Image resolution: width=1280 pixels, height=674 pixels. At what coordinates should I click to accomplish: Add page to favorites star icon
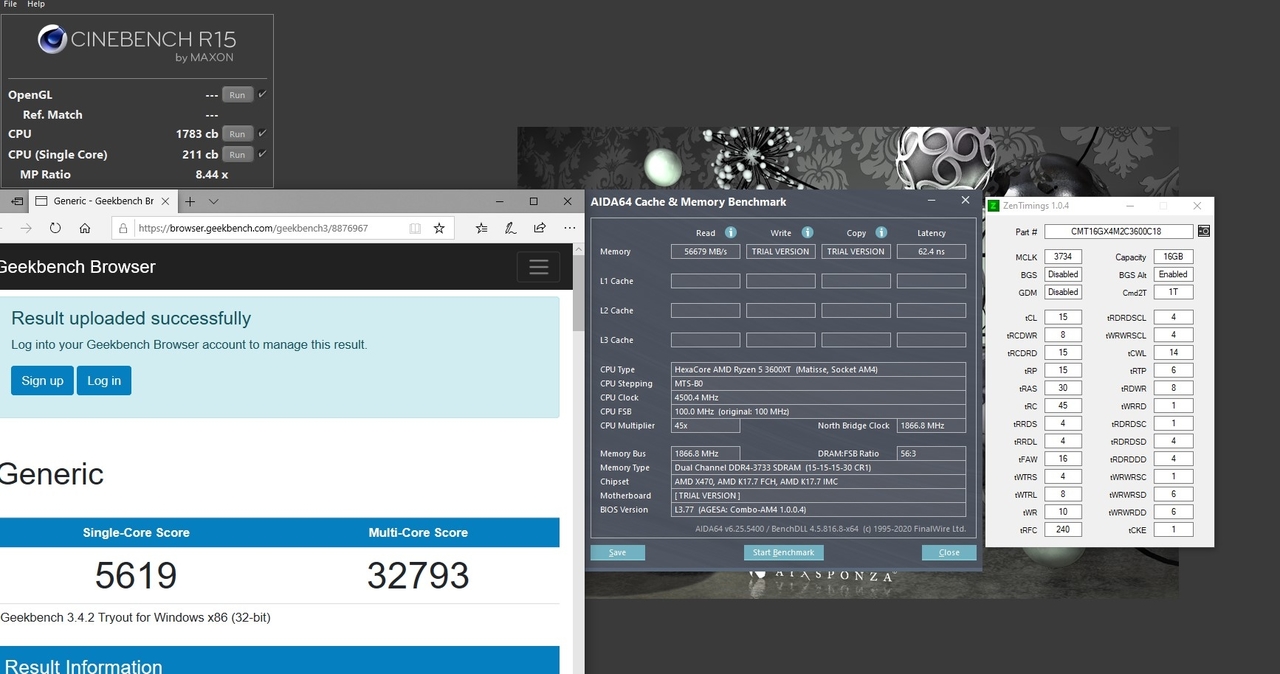coord(439,228)
